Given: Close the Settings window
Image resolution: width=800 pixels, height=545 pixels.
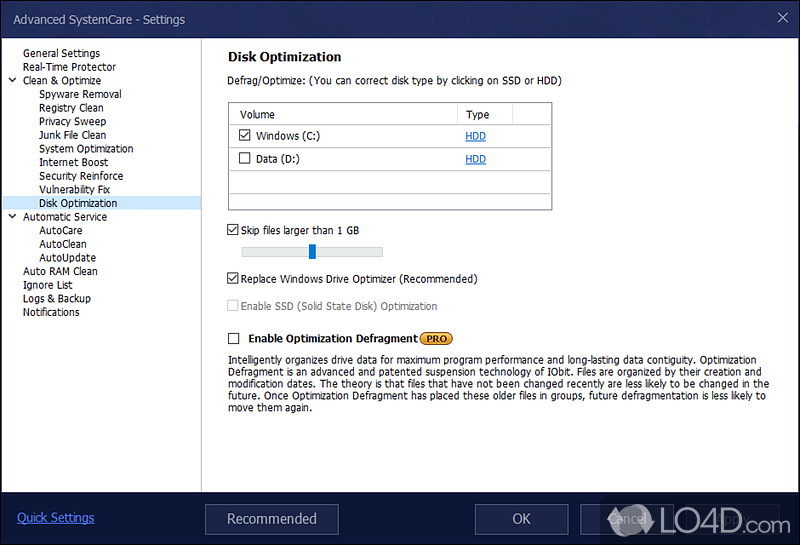Looking at the screenshot, I should 781,19.
